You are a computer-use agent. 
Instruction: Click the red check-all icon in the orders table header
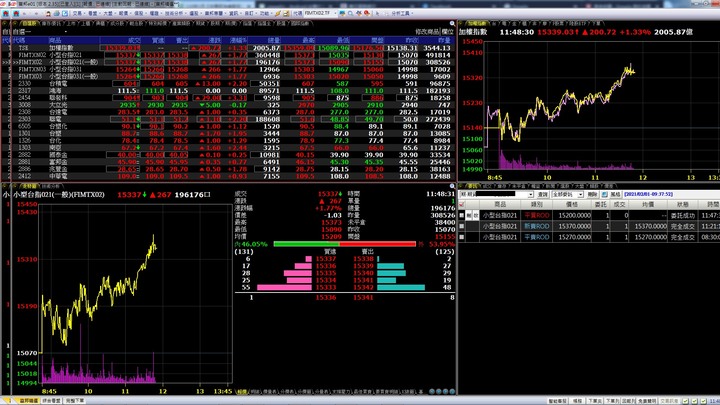pos(461,205)
